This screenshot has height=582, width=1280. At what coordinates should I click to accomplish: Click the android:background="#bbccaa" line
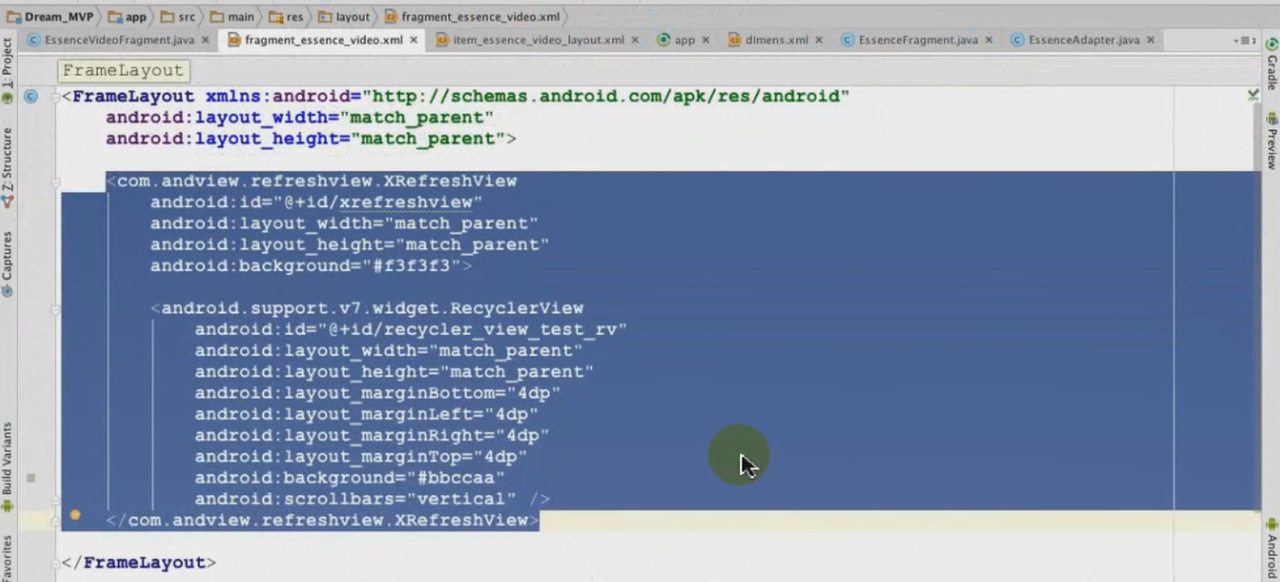click(350, 478)
